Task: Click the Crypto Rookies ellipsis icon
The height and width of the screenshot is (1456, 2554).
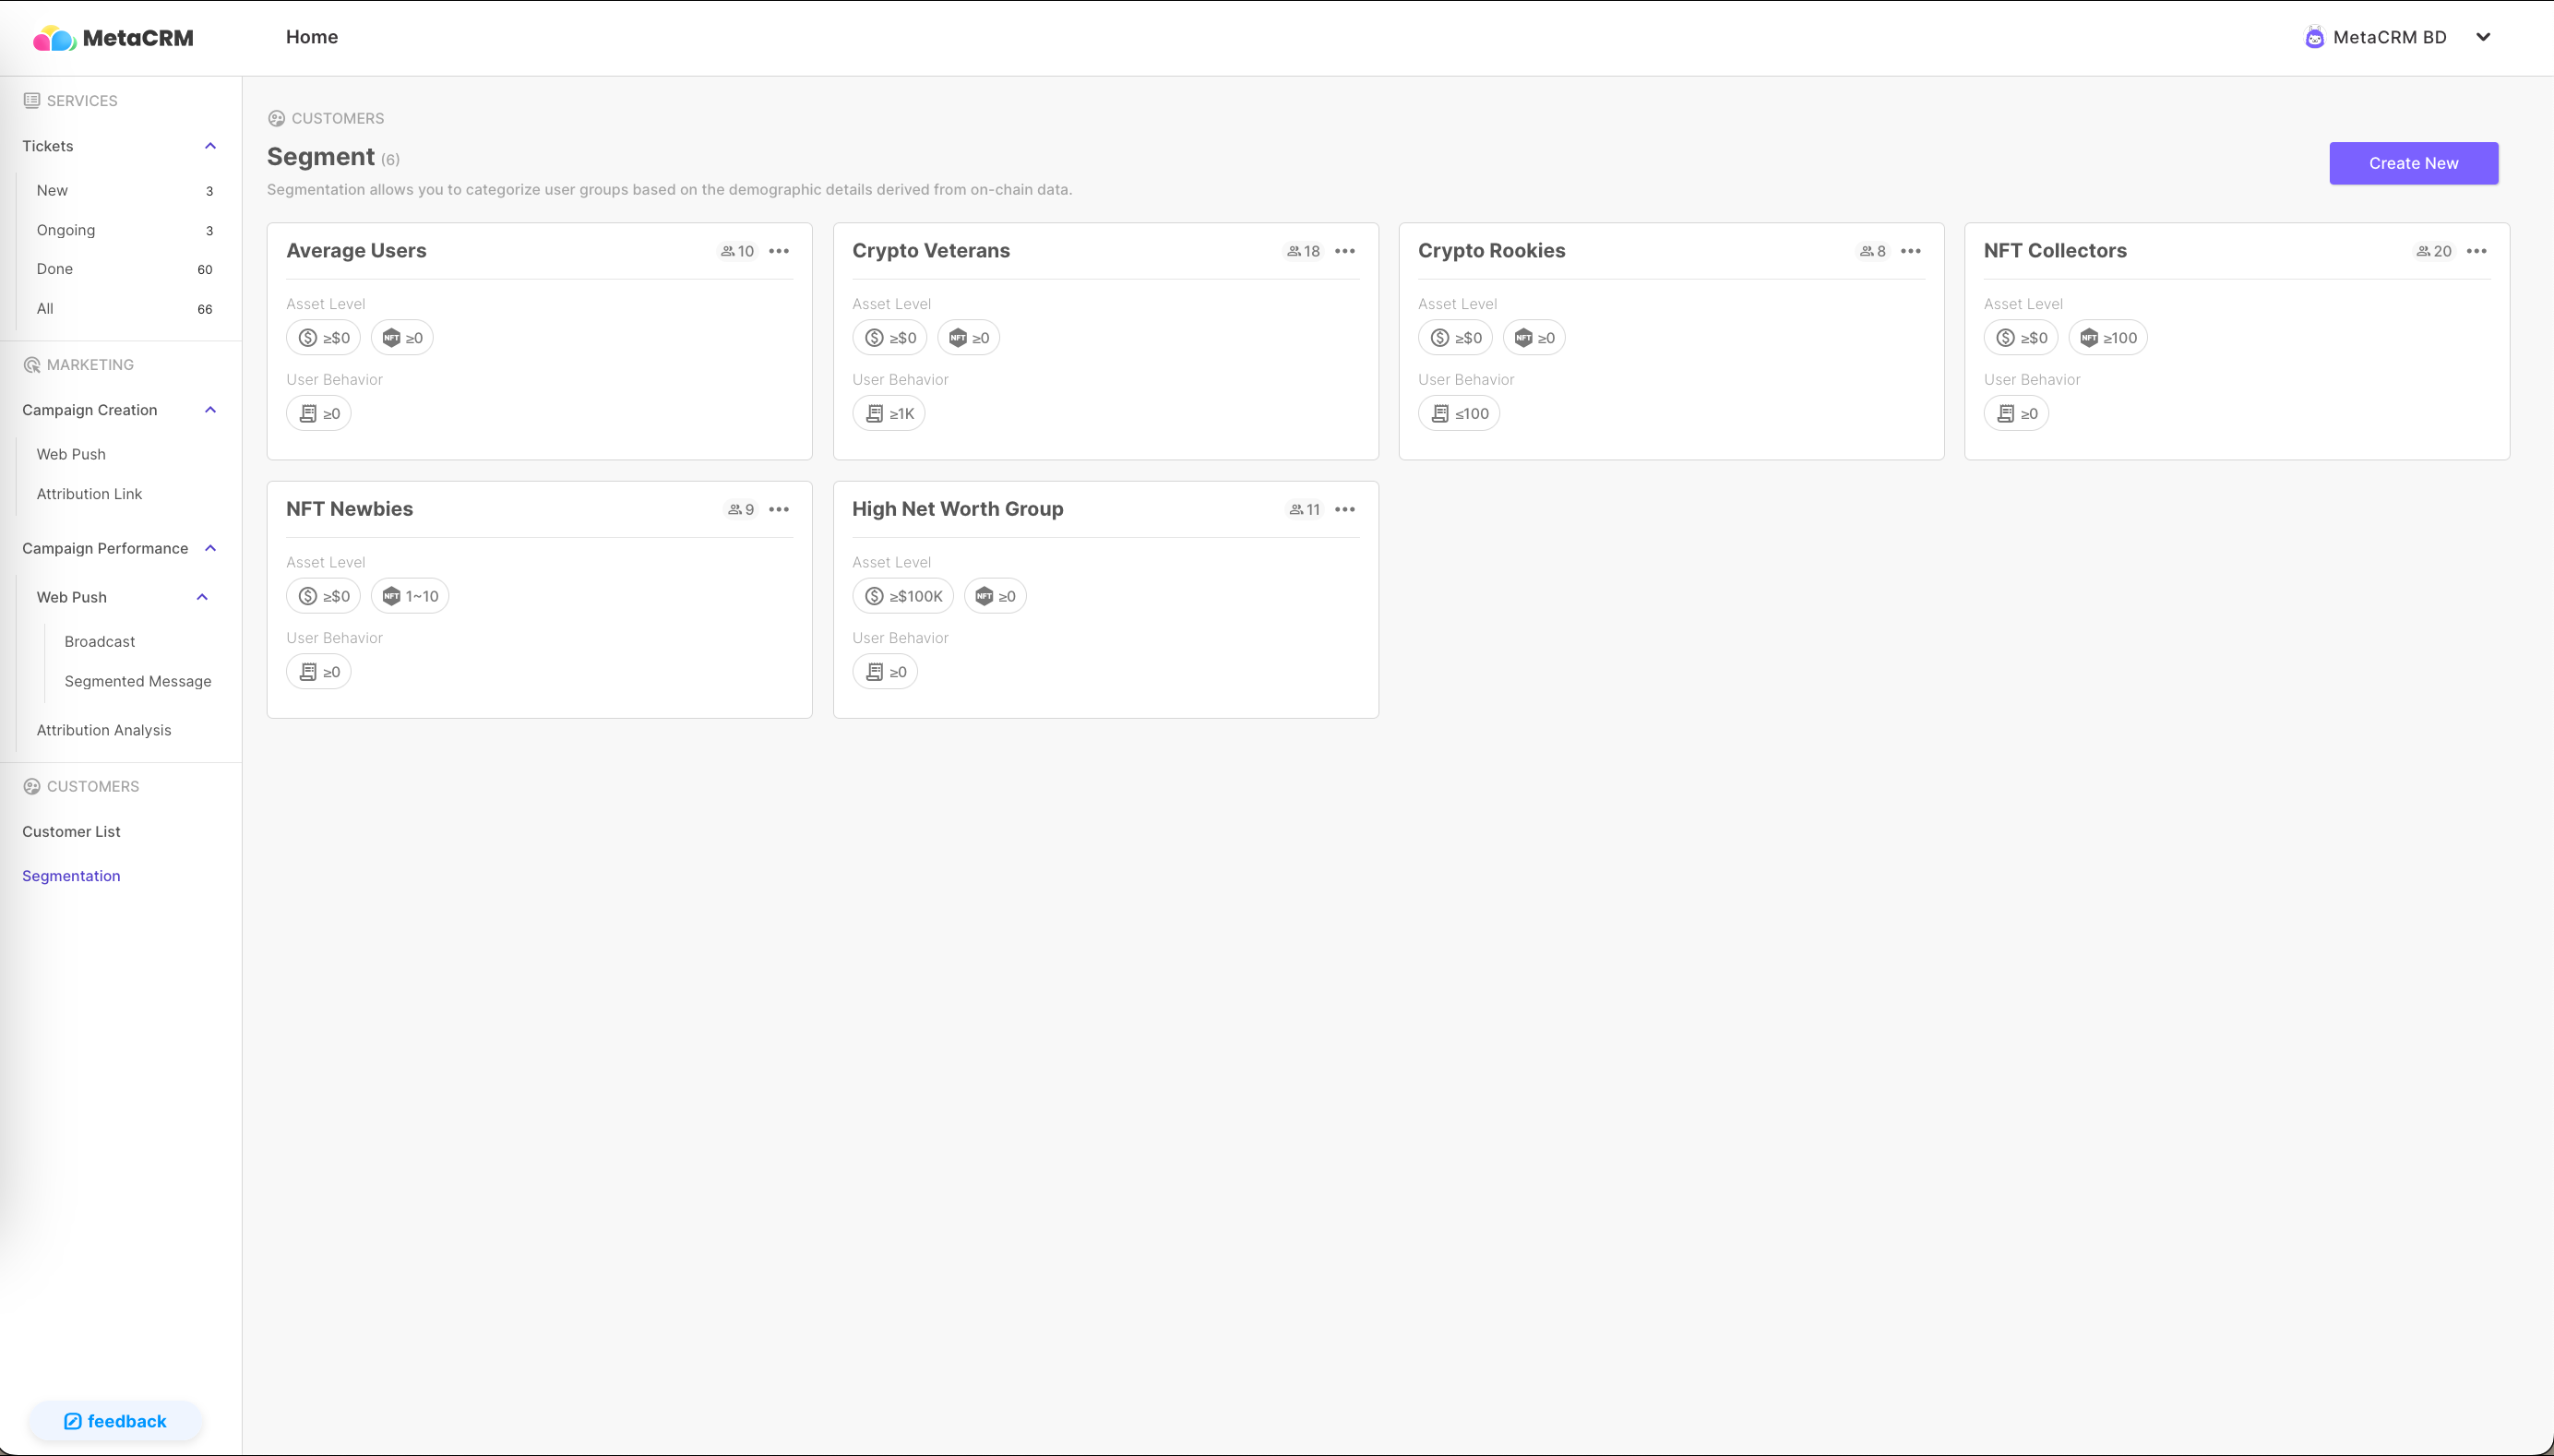Action: (x=1911, y=251)
